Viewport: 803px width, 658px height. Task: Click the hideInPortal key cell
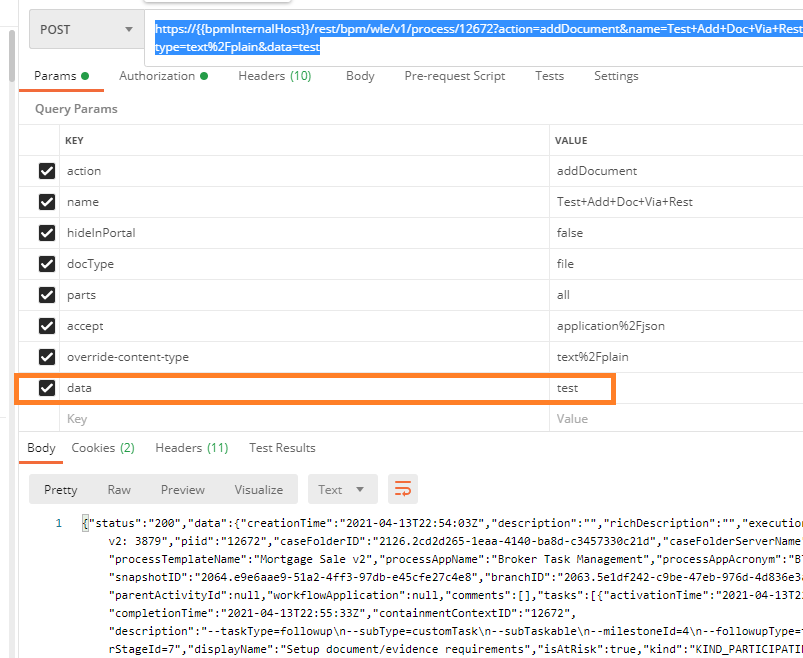pos(304,233)
